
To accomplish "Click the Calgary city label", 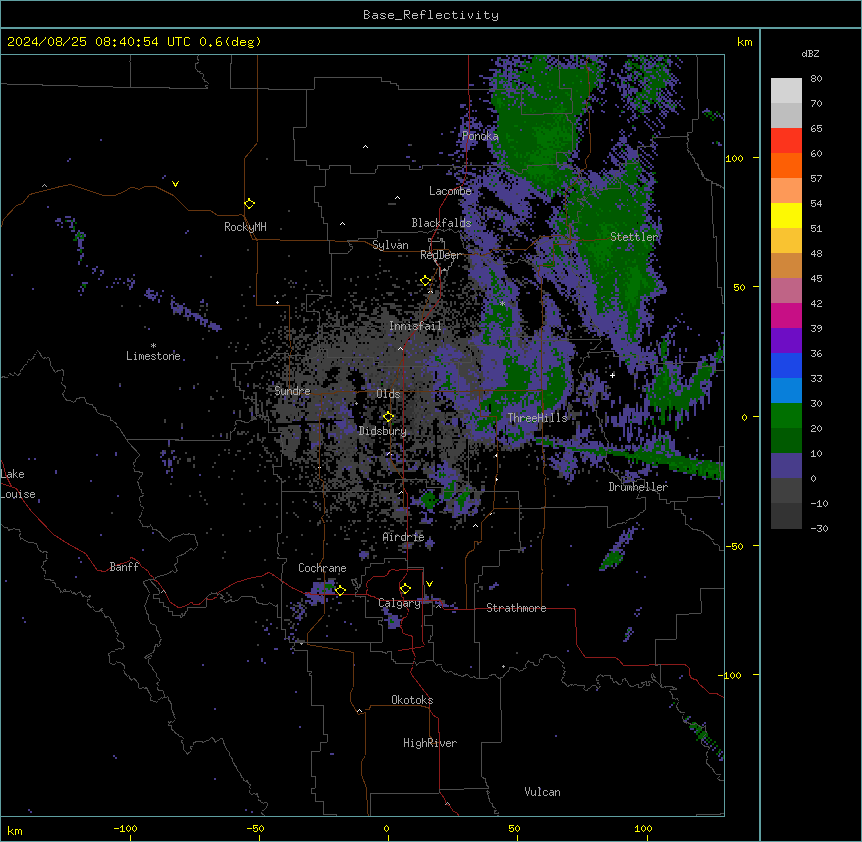I will pyautogui.click(x=399, y=603).
